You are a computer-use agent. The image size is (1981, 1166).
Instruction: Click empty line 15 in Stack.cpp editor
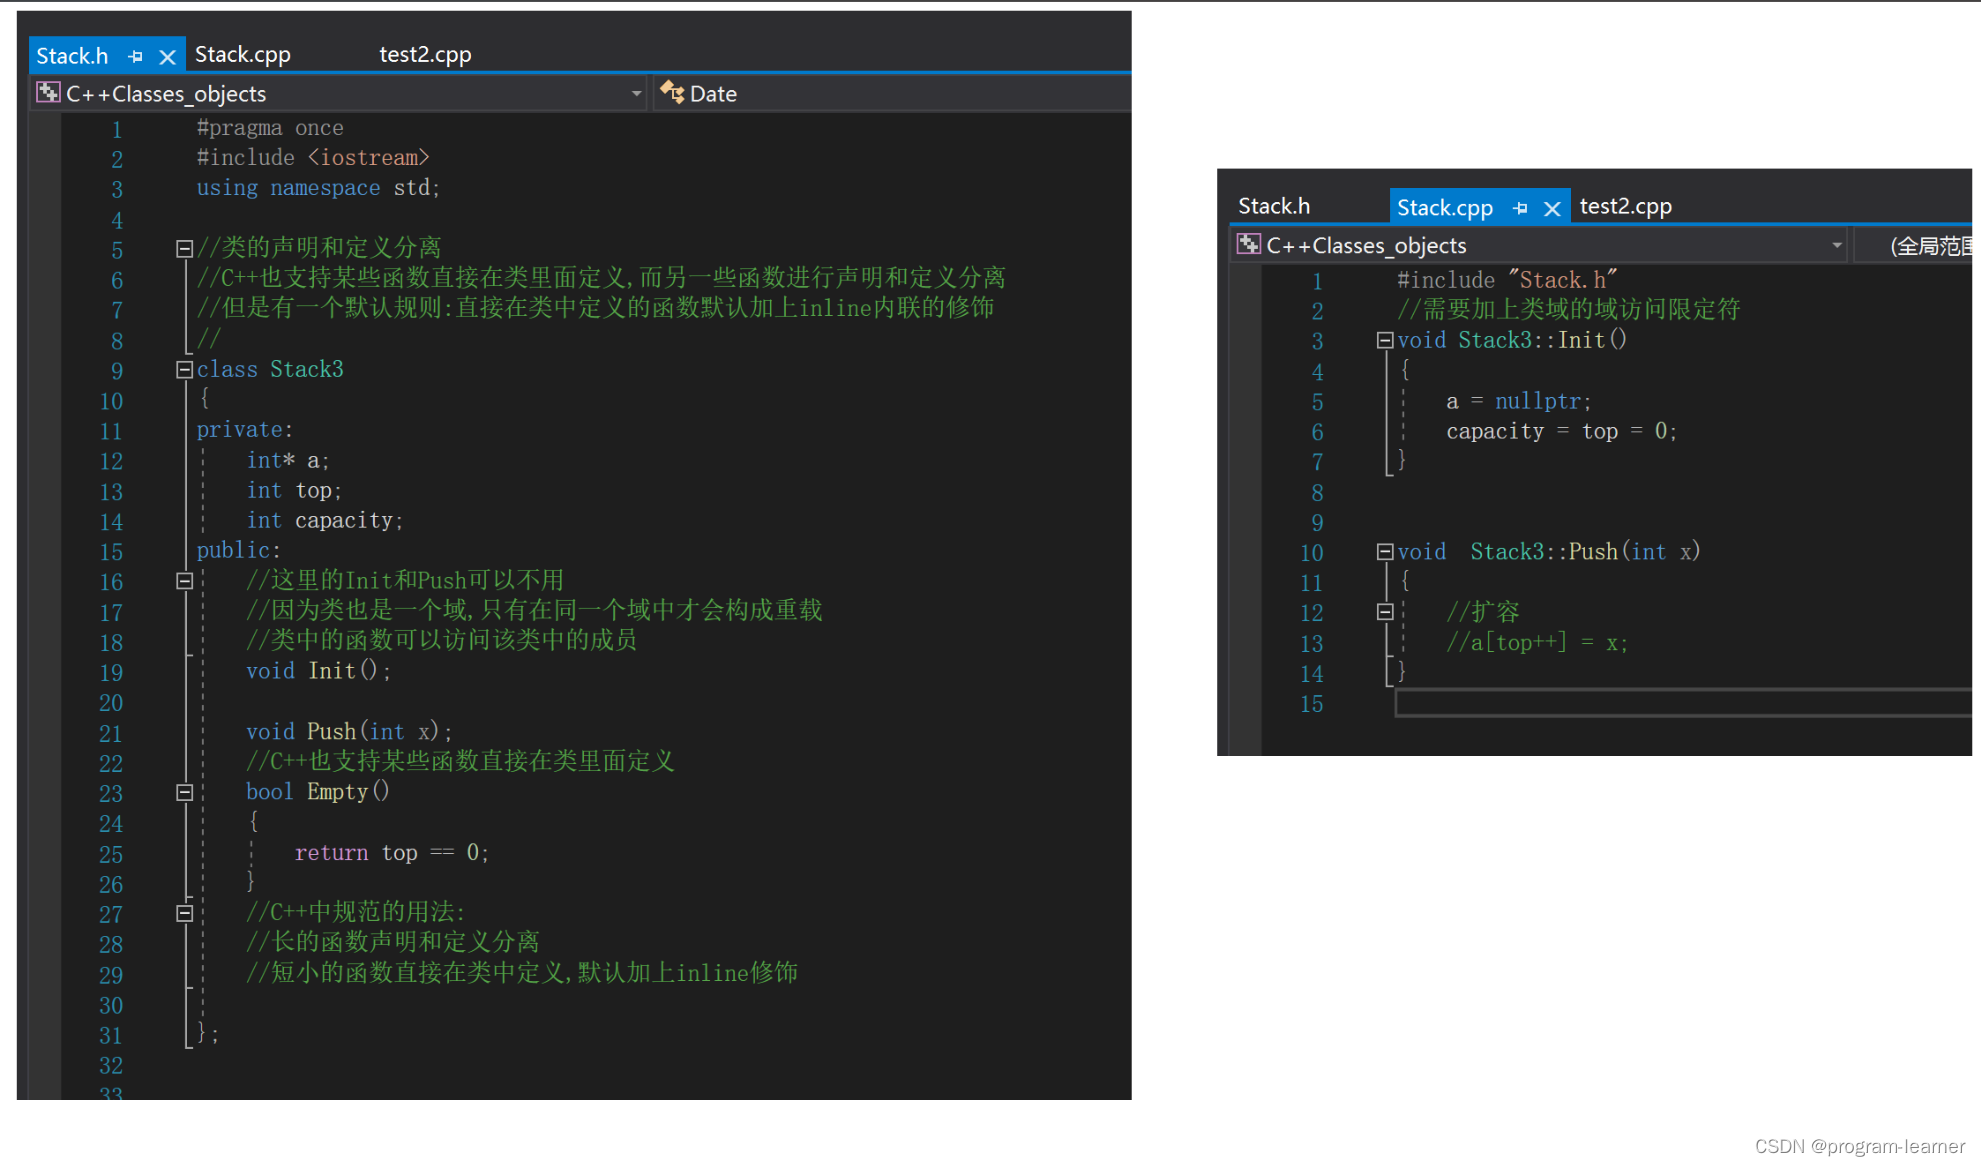(x=1683, y=704)
